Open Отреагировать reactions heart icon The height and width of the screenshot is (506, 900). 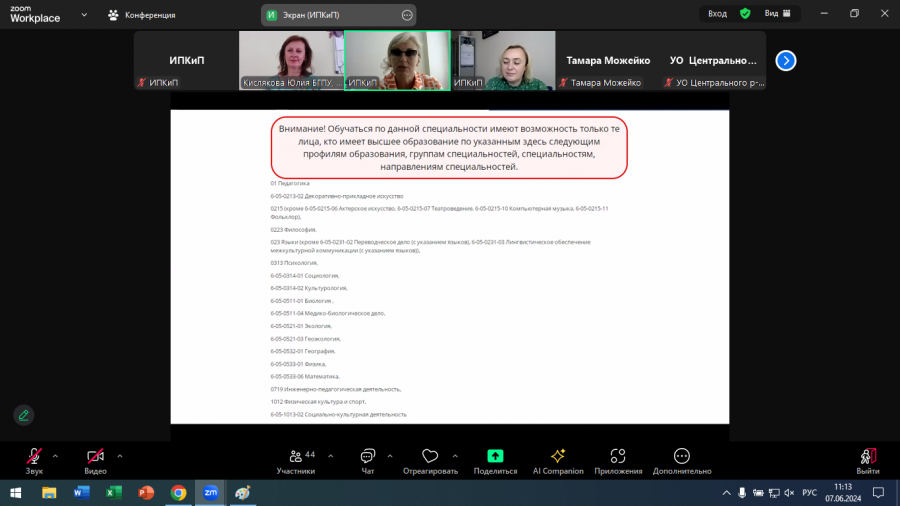coord(430,456)
